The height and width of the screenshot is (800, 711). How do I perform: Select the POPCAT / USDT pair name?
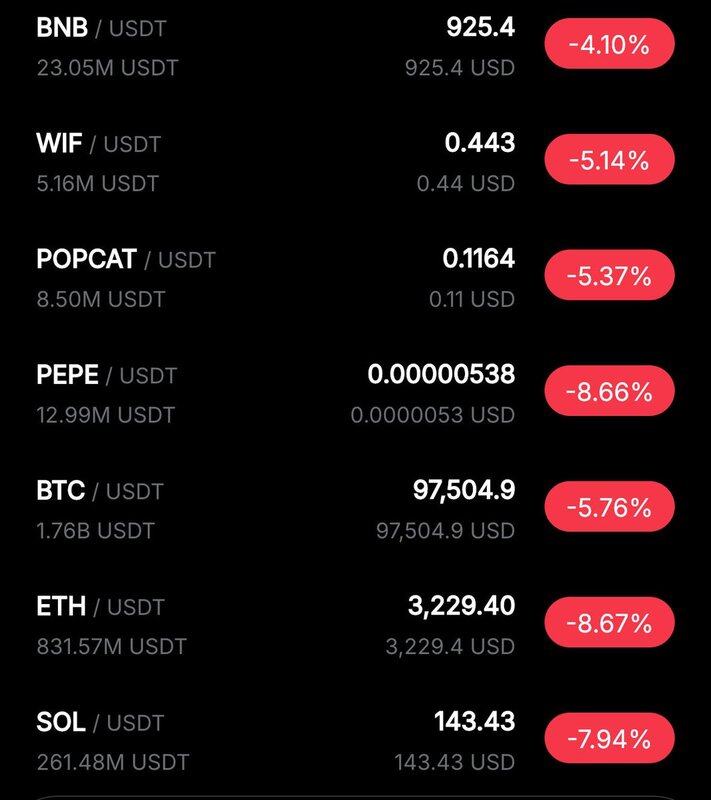[126, 259]
